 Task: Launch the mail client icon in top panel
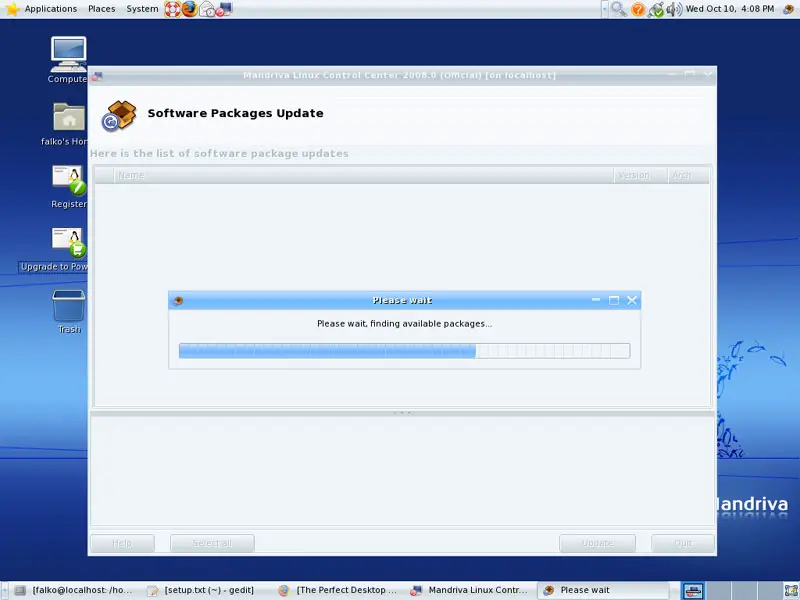point(207,9)
